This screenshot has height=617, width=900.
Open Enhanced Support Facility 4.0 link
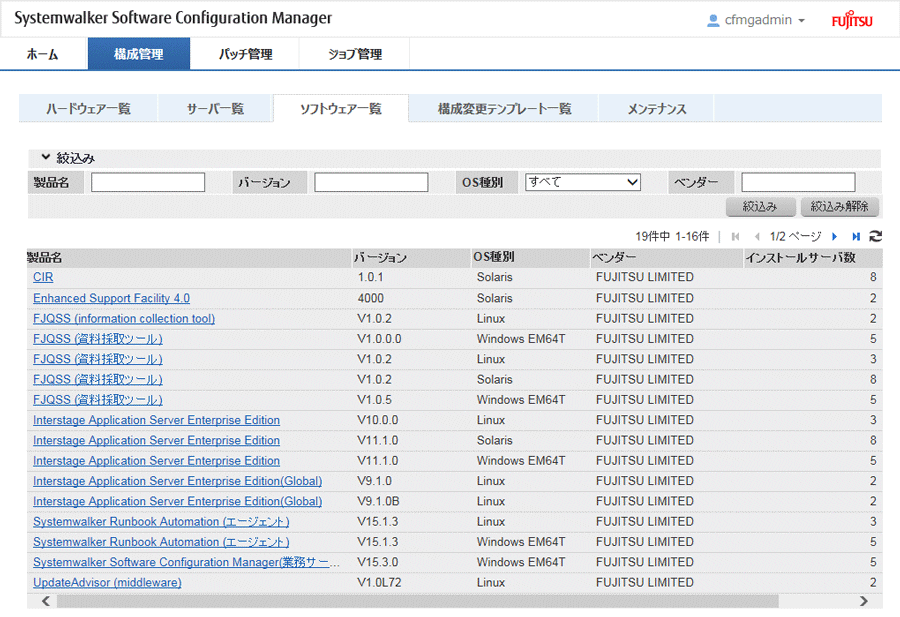111,298
